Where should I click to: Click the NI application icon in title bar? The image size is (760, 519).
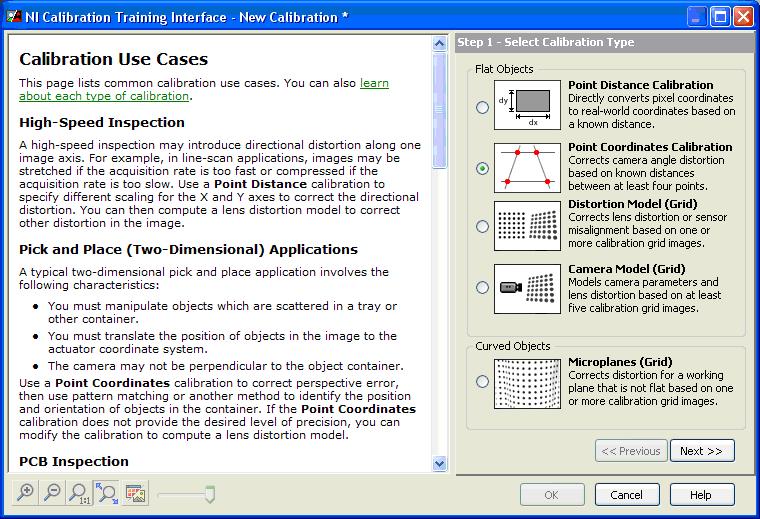(14, 17)
